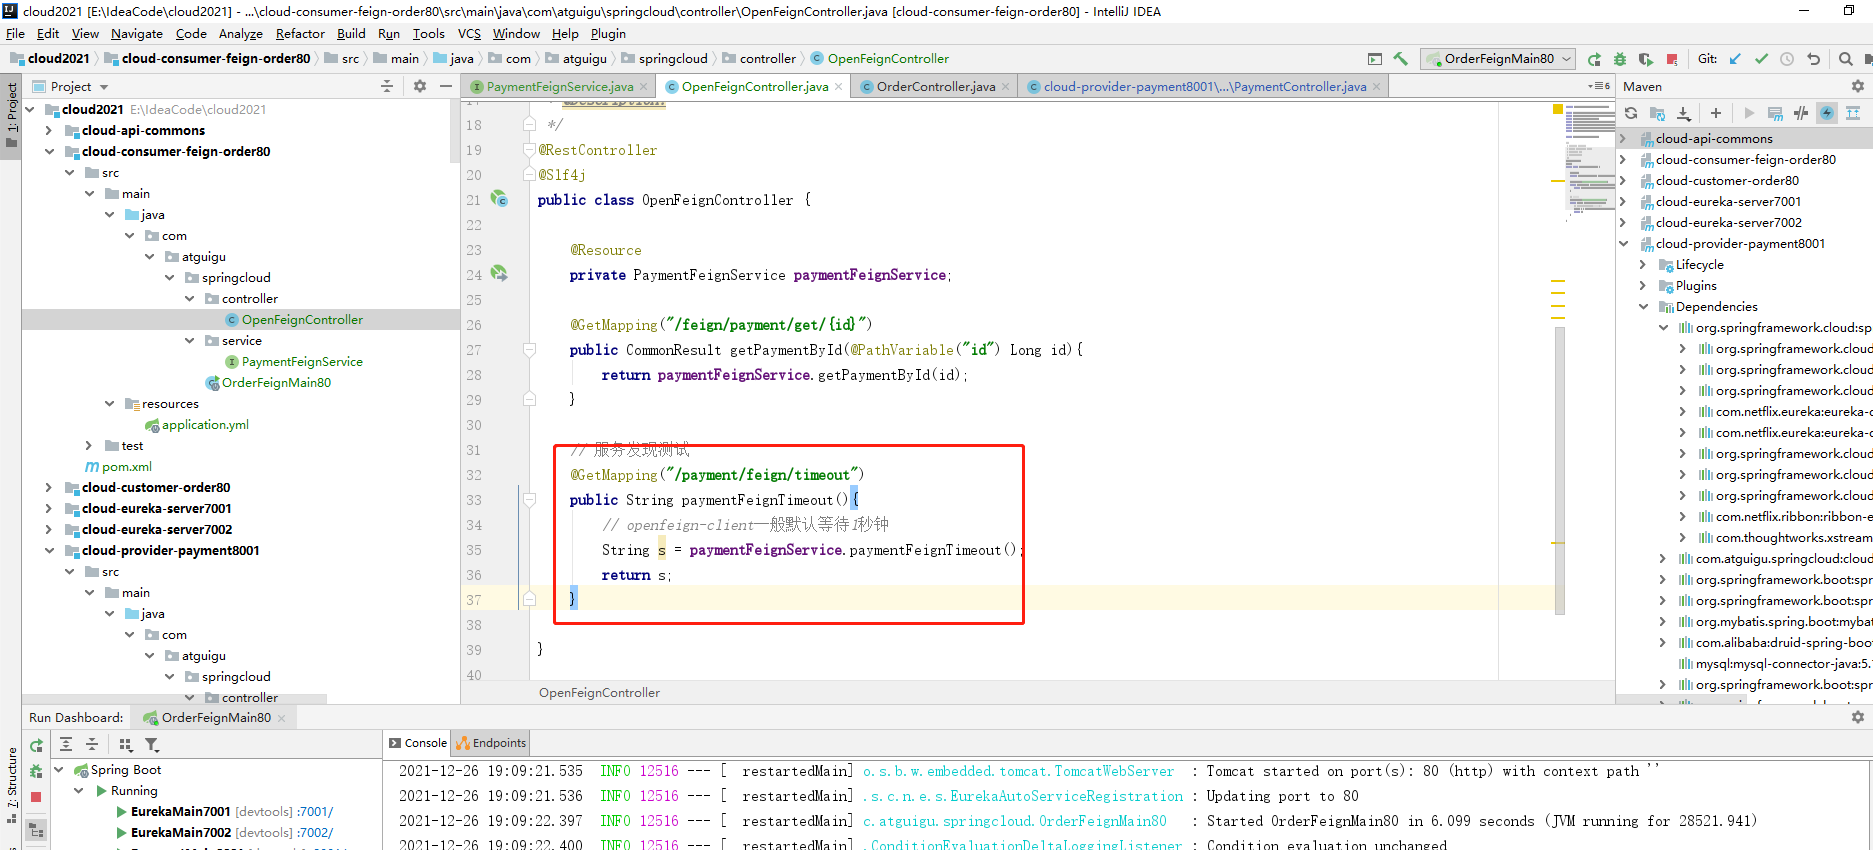This screenshot has height=850, width=1873.
Task: Hide the Project tool window
Action: click(x=446, y=87)
